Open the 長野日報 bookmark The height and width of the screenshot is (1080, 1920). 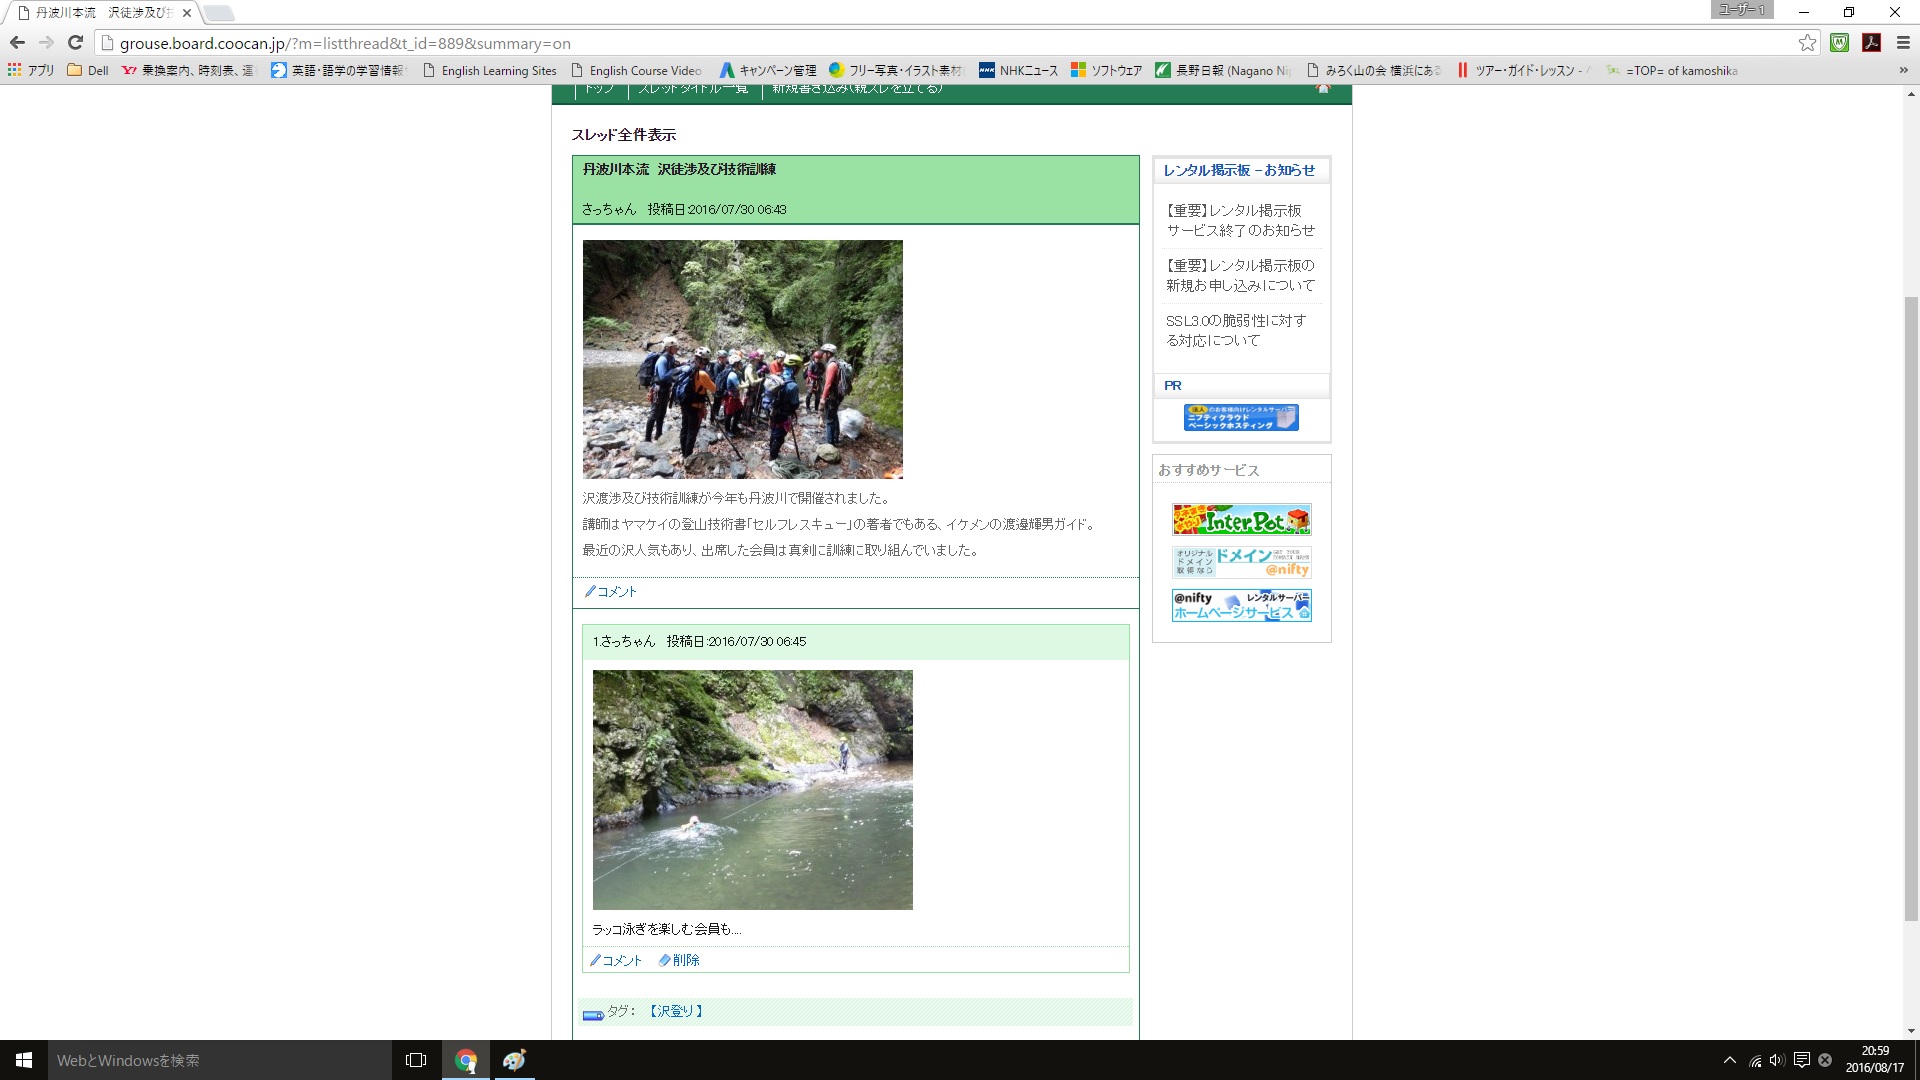pyautogui.click(x=1224, y=70)
